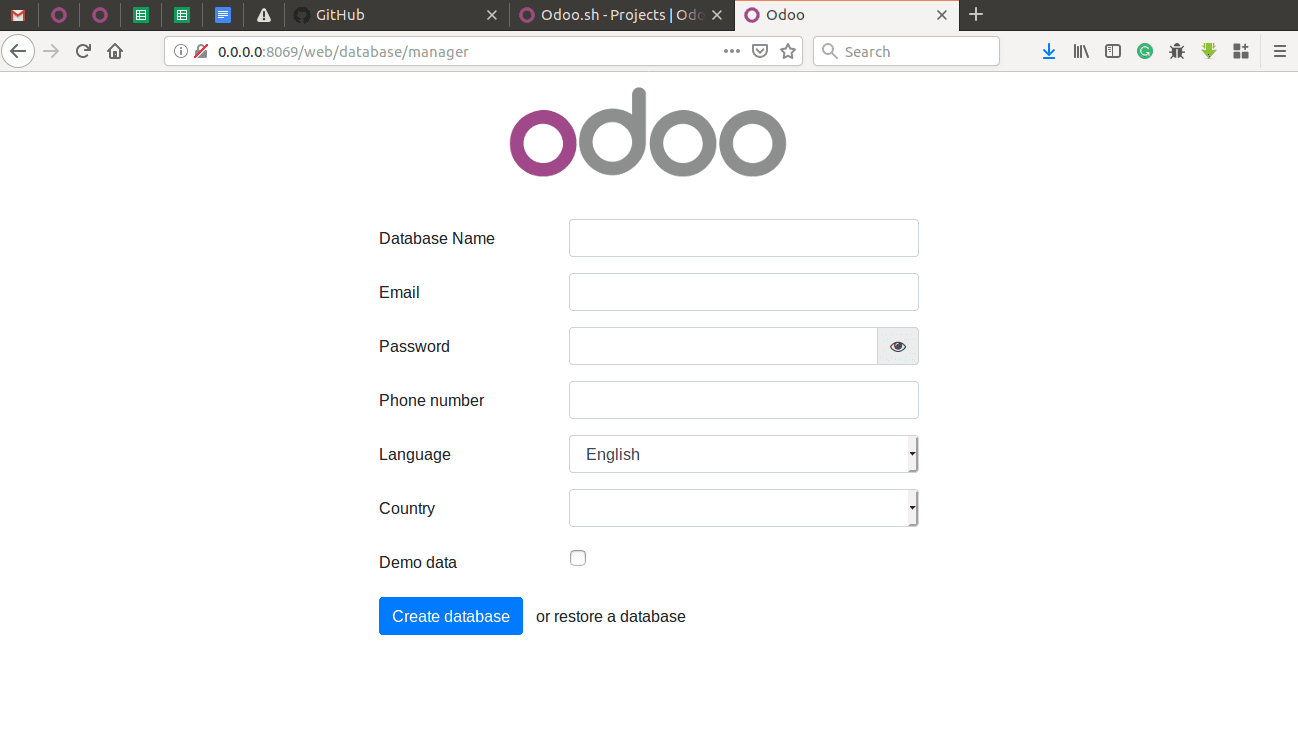Expand the page actions three-dots menu

[x=731, y=51]
